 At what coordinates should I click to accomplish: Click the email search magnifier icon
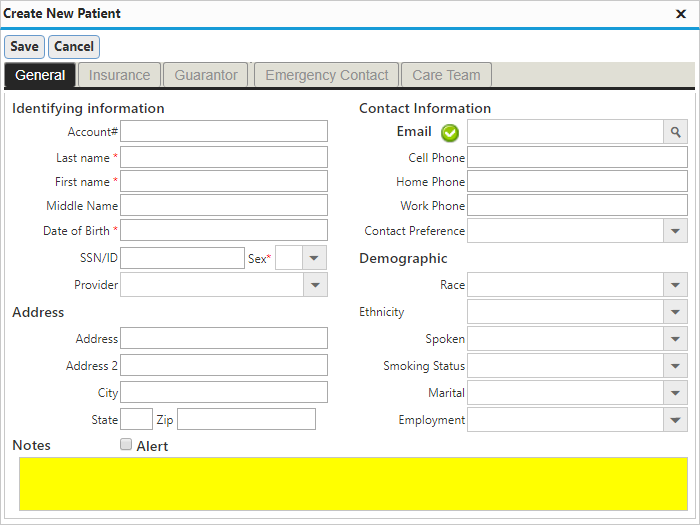675,132
